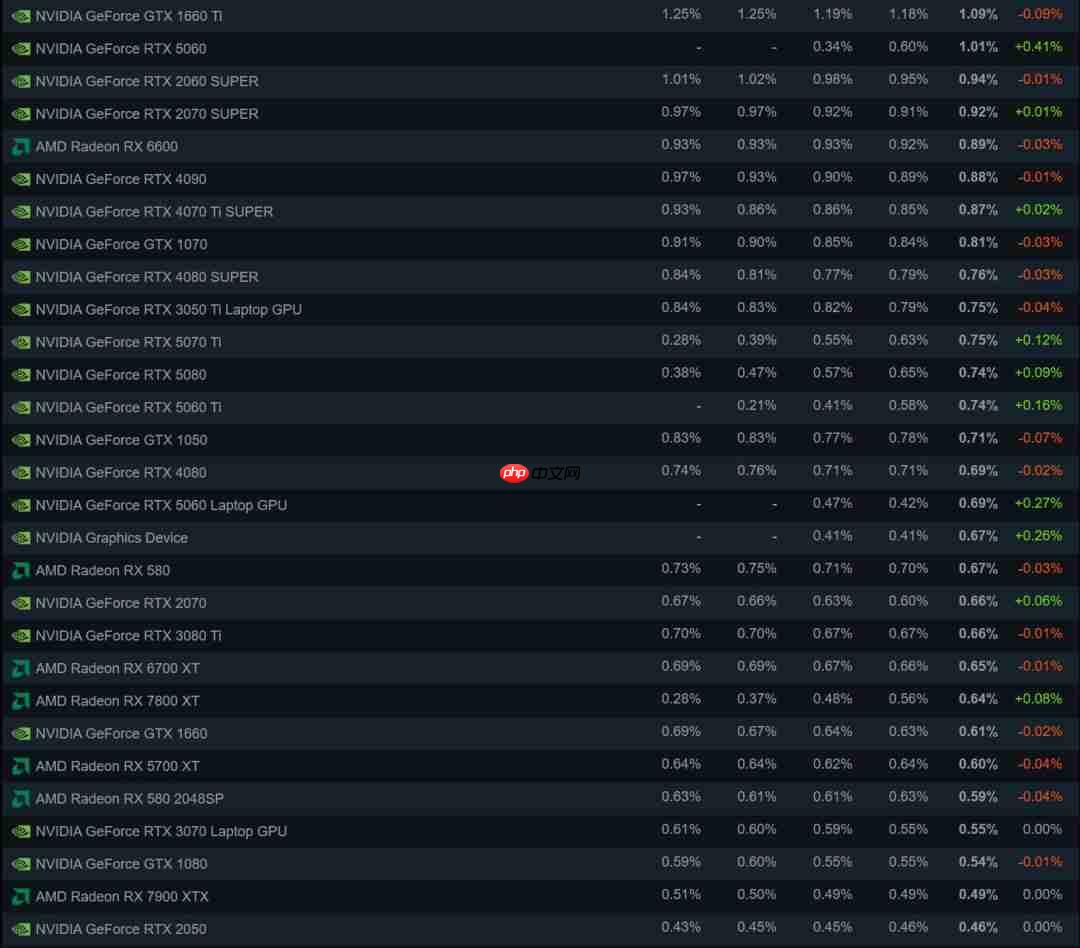Click the NVIDIA icon beside RTX 5070 Ti
The width and height of the screenshot is (1080, 948).
click(21, 342)
